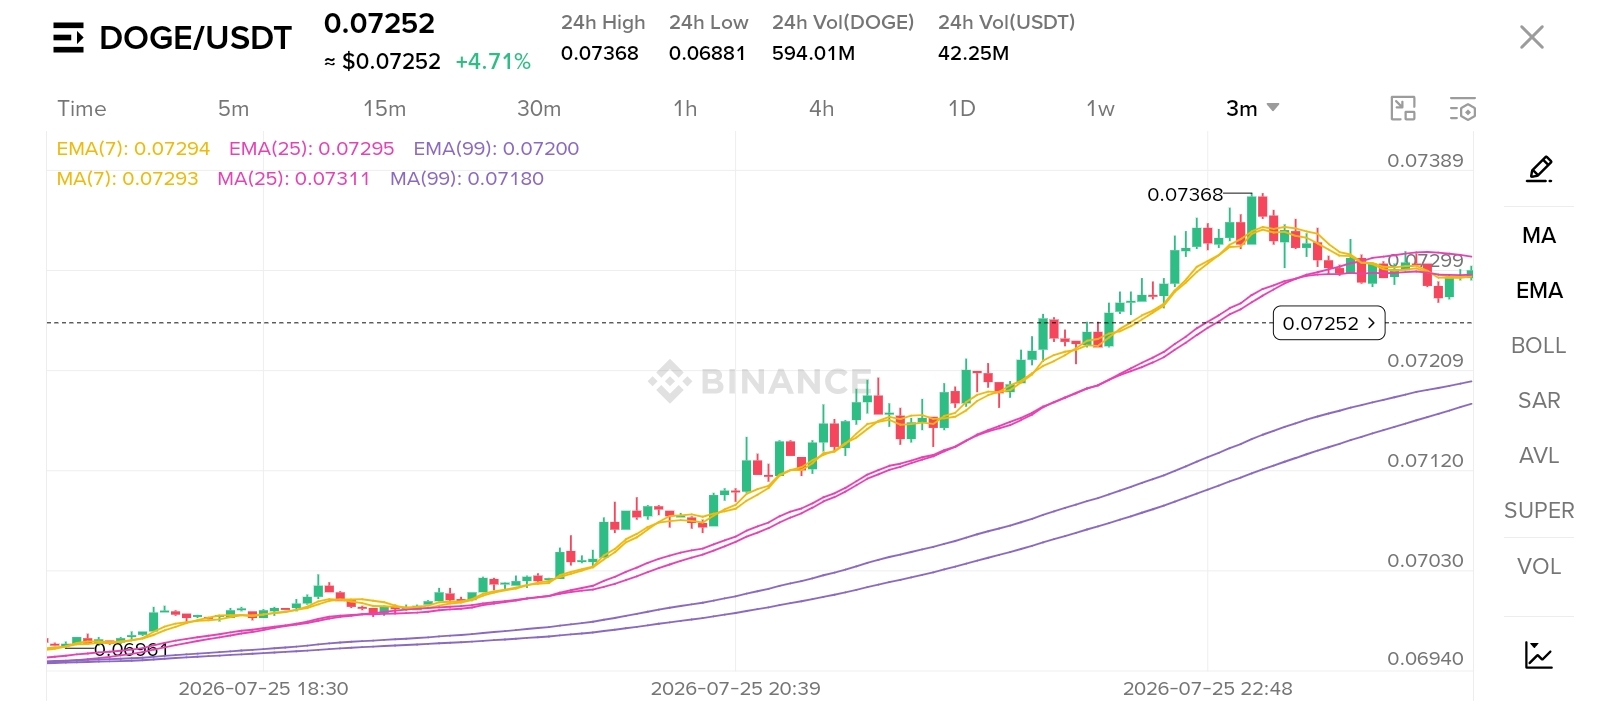Screen dimensions: 1600x720
Task: Open the trading pair list menu icon
Action: pyautogui.click(x=68, y=38)
